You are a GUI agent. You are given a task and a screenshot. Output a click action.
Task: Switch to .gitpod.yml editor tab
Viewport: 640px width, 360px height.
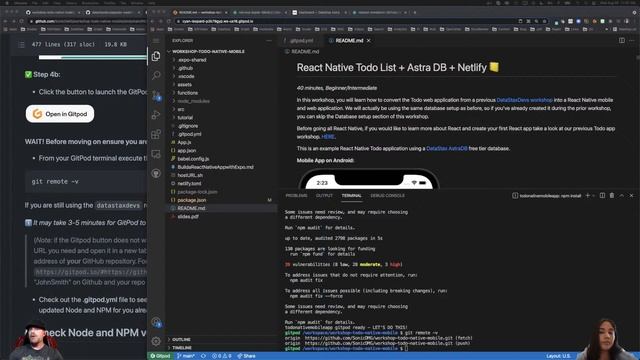click(x=302, y=40)
